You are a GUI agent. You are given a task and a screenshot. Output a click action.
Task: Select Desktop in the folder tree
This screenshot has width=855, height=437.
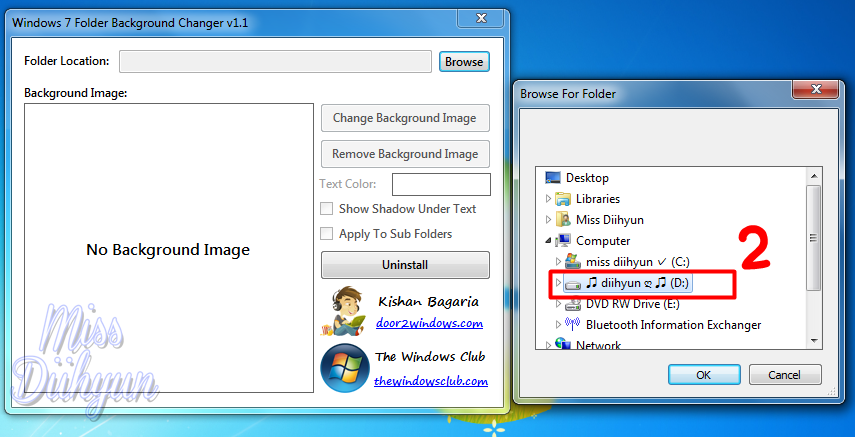click(587, 178)
